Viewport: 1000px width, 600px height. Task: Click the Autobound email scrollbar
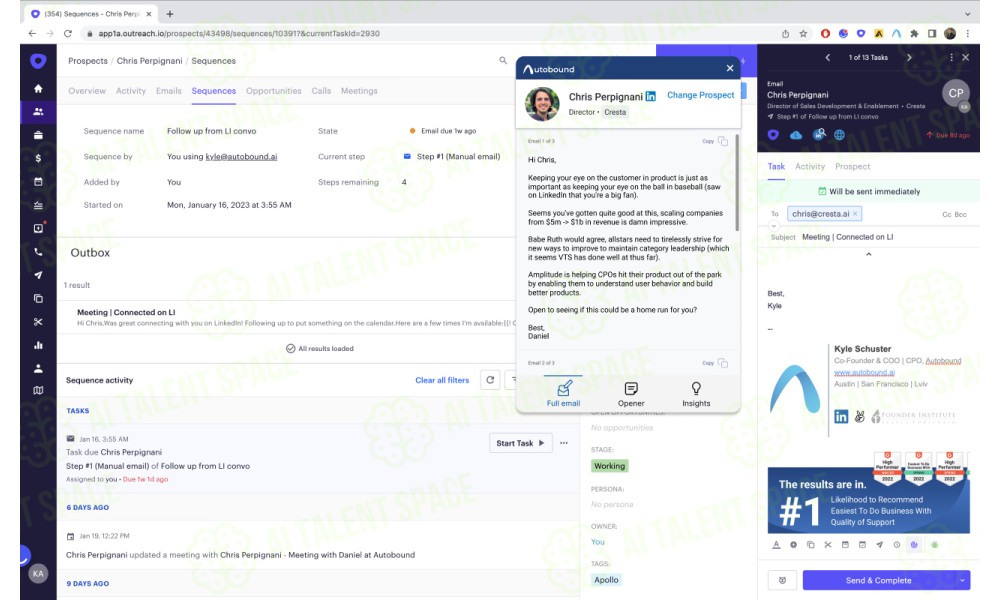(737, 182)
